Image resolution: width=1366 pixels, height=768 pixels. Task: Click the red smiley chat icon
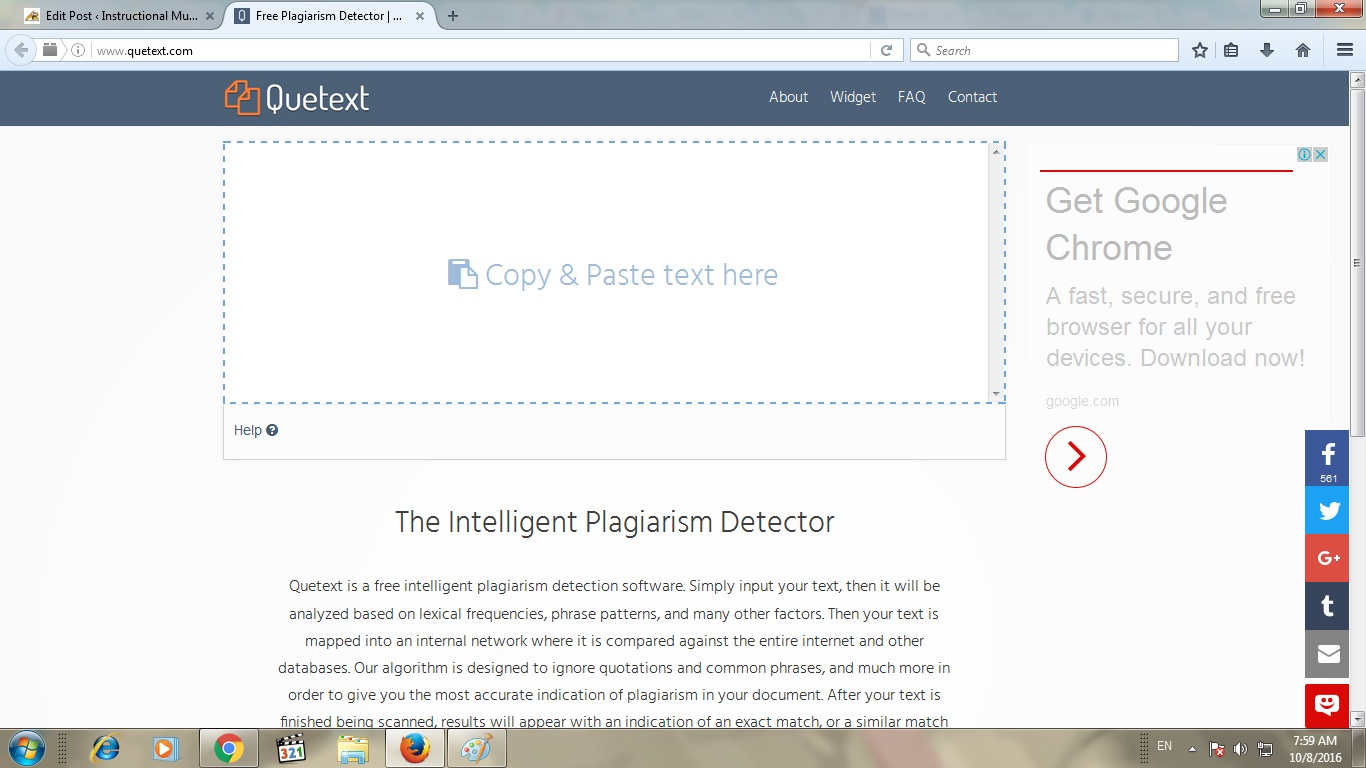click(x=1328, y=705)
